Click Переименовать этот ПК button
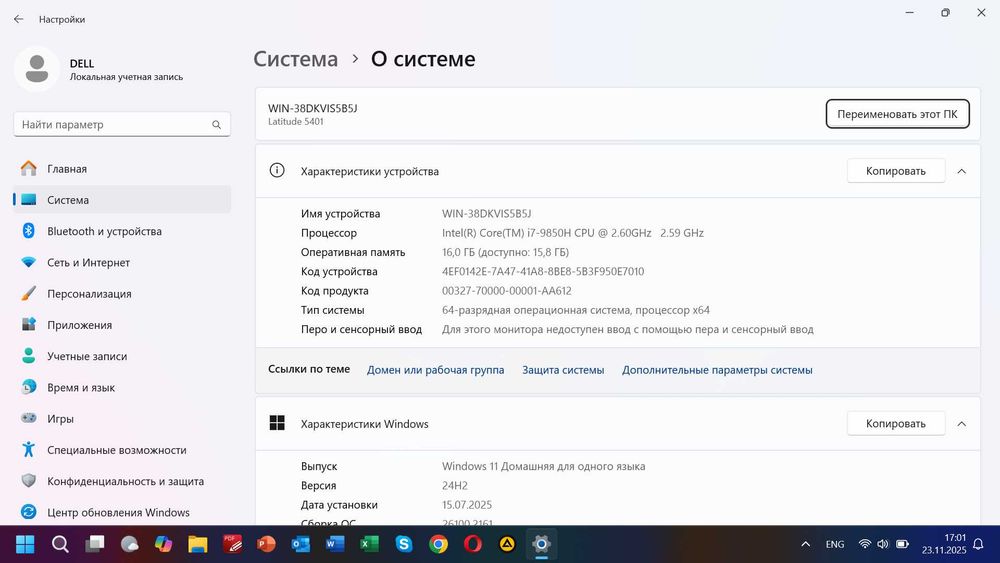This screenshot has width=1000, height=563. [x=897, y=114]
